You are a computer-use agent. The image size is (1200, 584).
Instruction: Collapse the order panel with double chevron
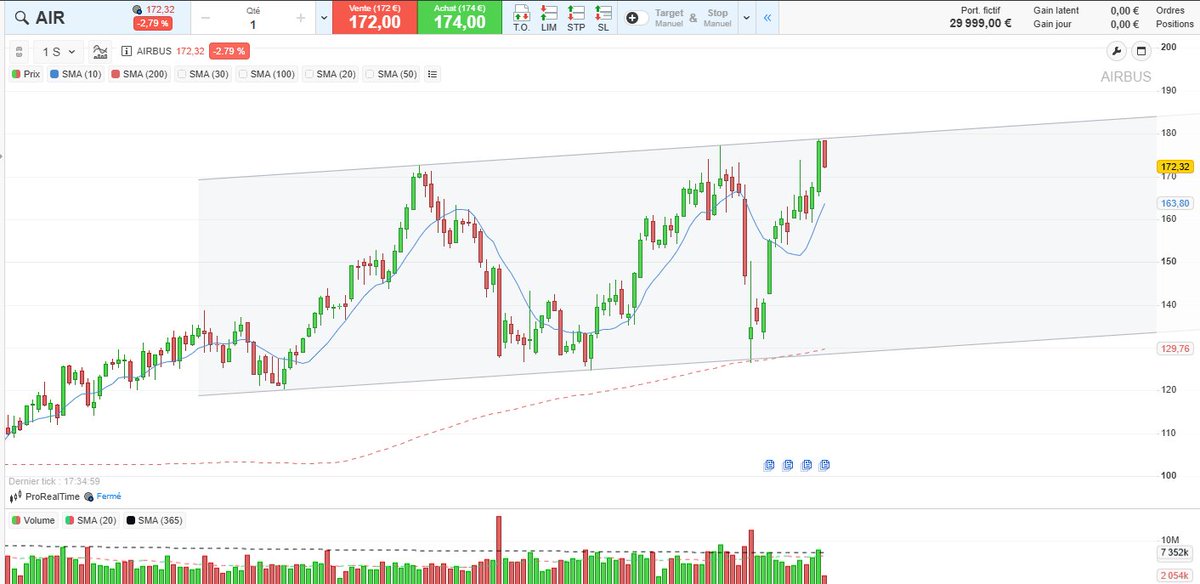[x=767, y=18]
